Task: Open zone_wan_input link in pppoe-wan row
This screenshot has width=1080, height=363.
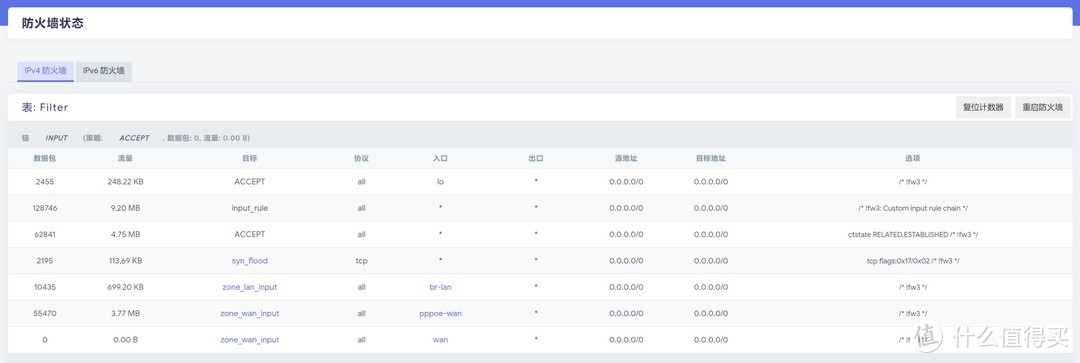Action: [x=249, y=313]
